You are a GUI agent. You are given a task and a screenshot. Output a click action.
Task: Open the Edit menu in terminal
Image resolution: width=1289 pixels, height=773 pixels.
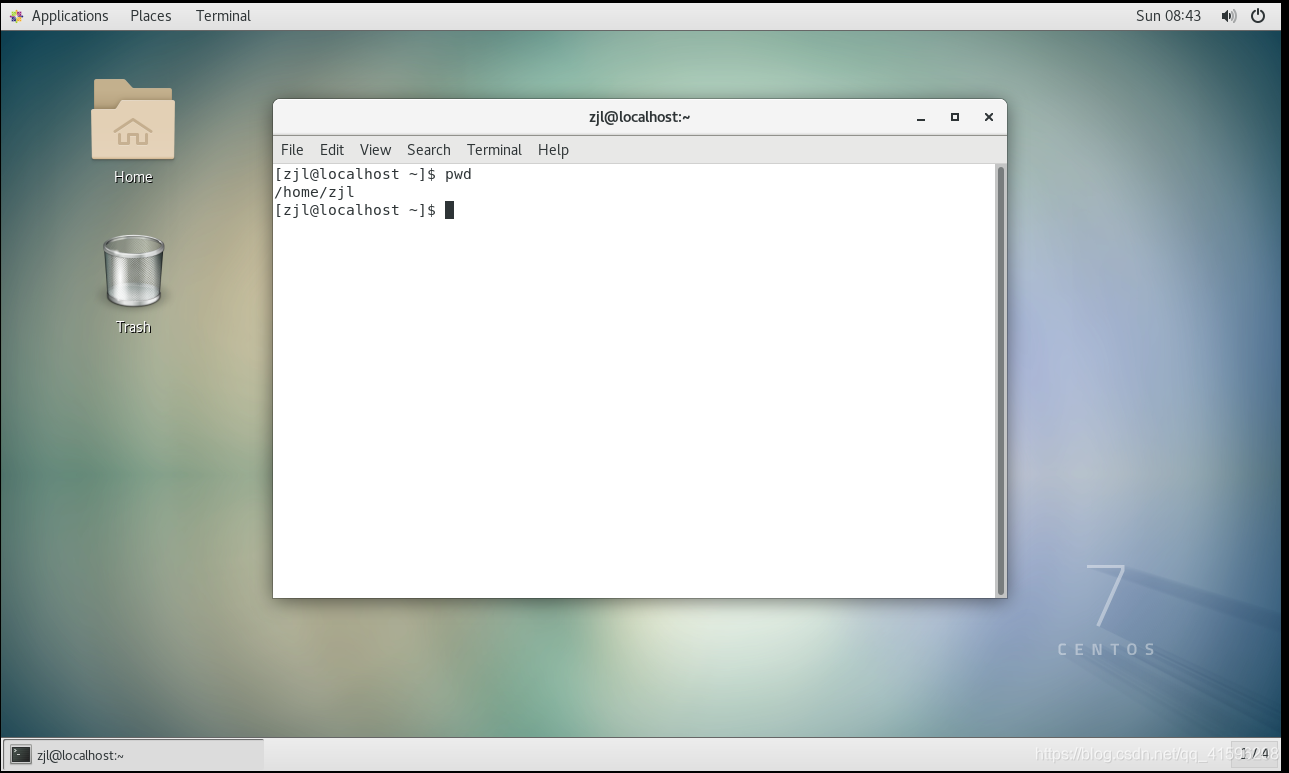coord(332,150)
